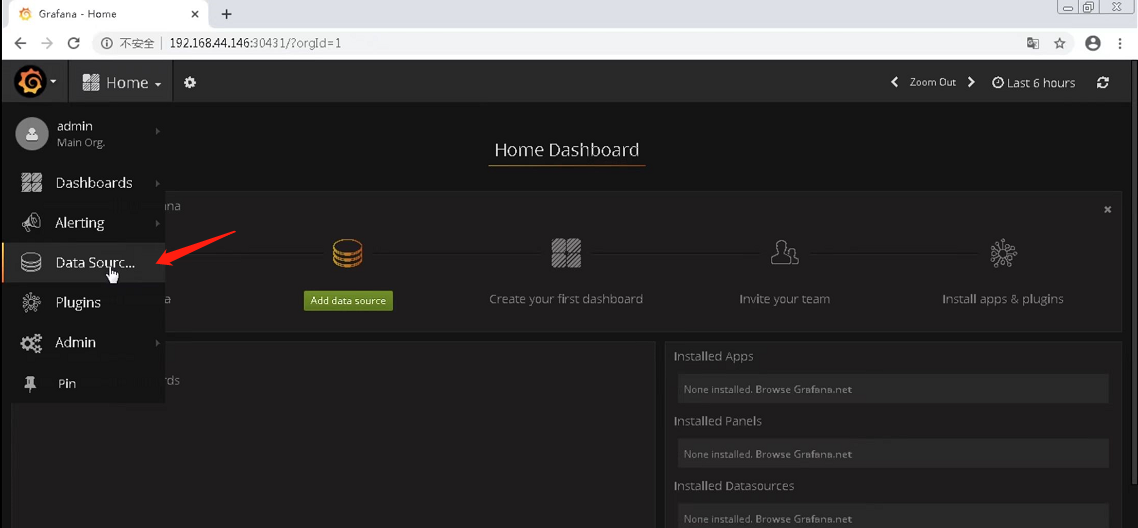Click Zoom Out time range button

[933, 83]
